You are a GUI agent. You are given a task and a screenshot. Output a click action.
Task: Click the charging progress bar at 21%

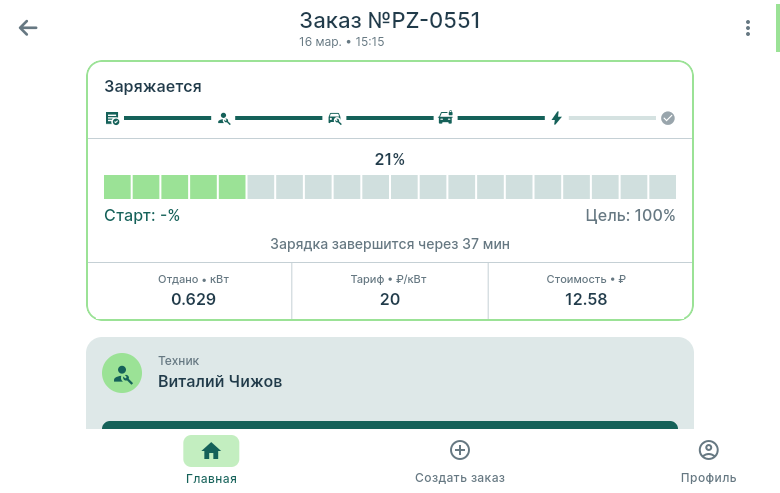click(390, 187)
